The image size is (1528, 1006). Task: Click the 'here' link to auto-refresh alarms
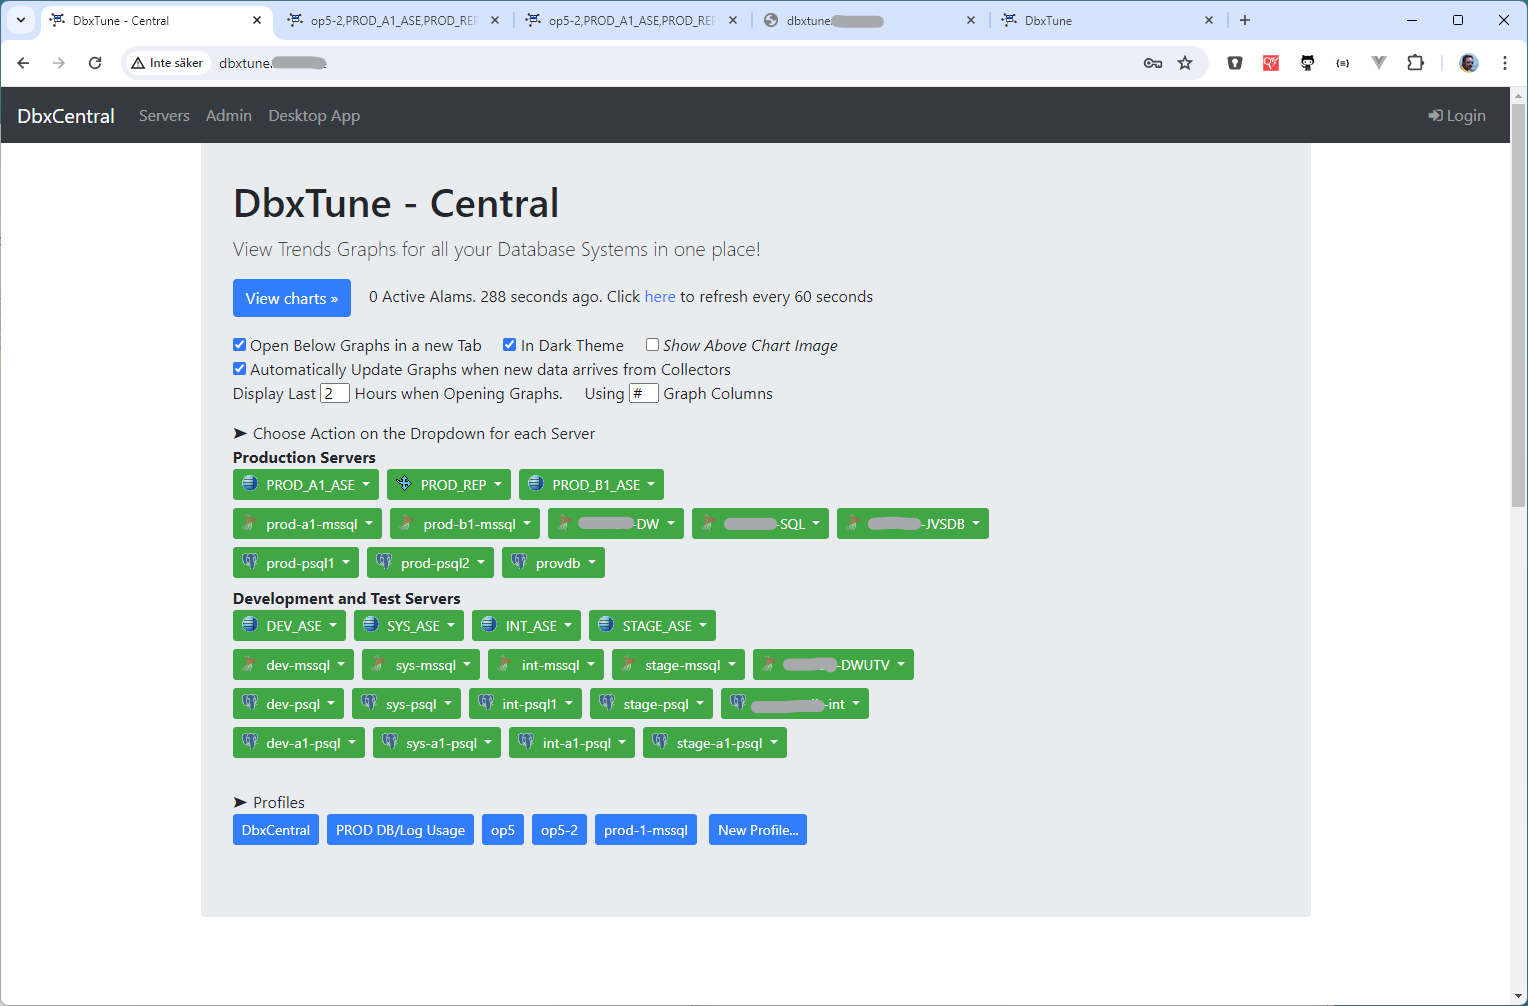pos(659,297)
